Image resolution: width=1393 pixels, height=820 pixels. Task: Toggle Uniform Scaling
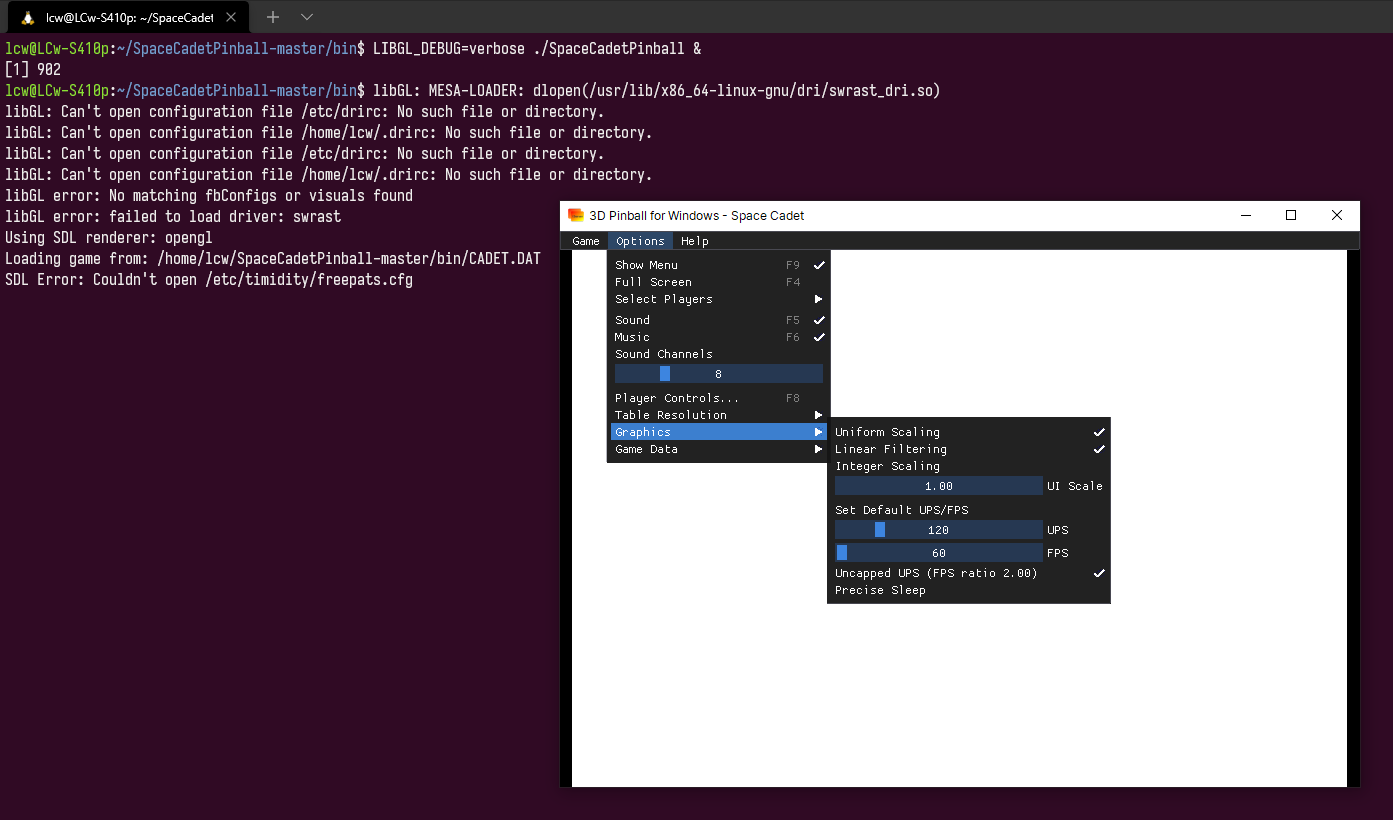tap(969, 432)
